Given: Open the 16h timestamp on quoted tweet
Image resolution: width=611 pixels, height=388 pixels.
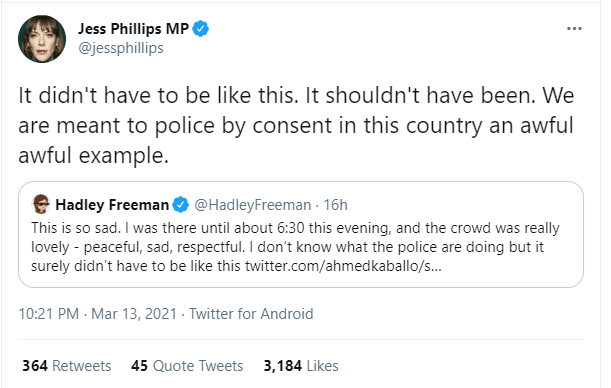Looking at the screenshot, I should [336, 205].
